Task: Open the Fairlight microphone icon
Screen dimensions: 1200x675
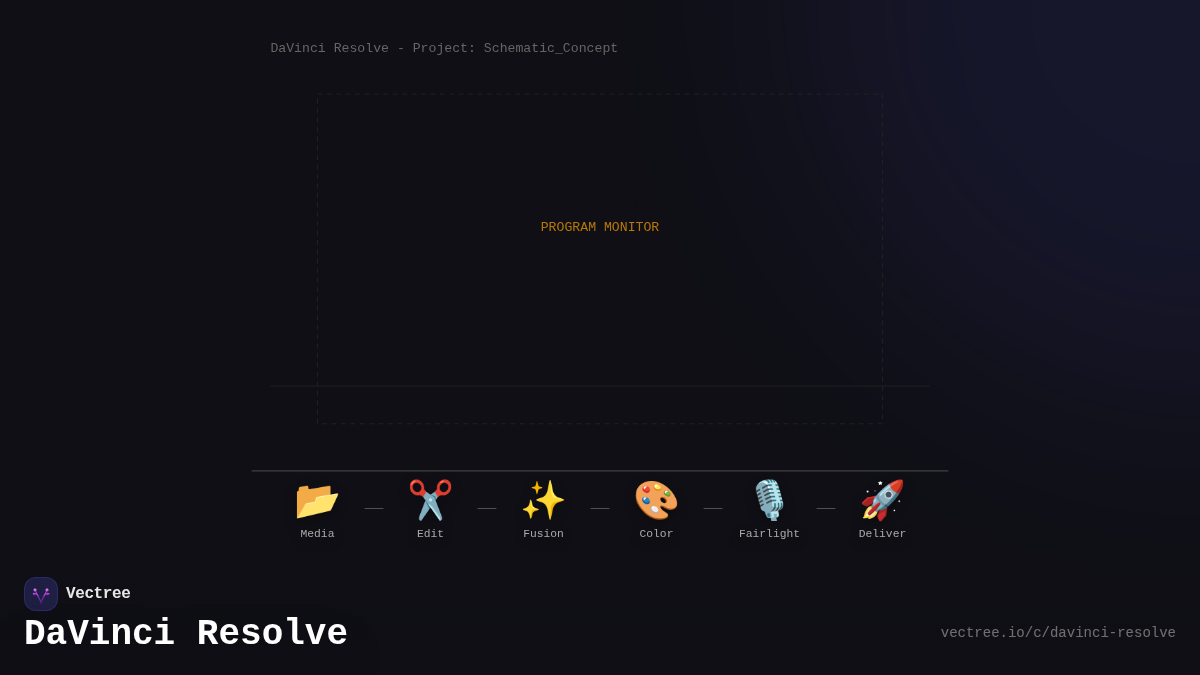Action: point(769,499)
